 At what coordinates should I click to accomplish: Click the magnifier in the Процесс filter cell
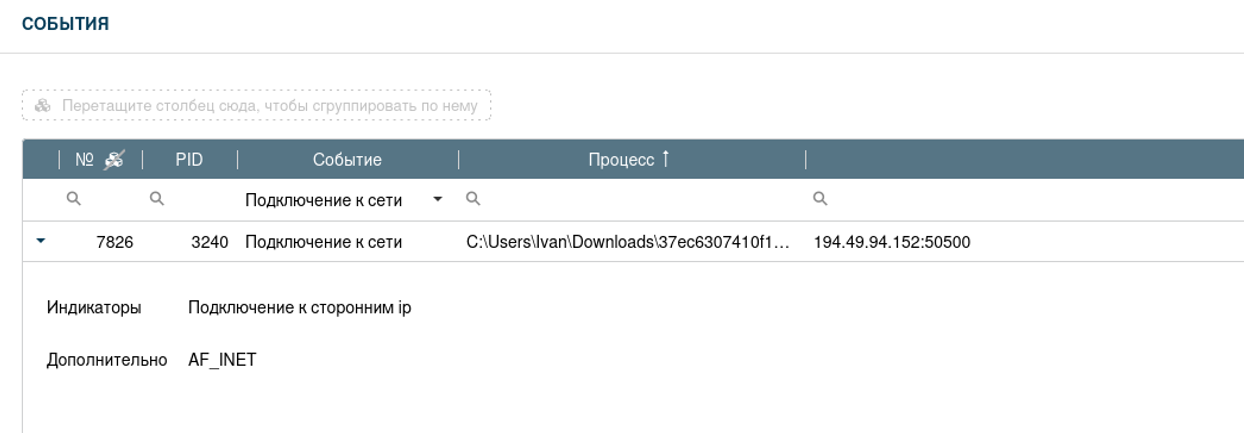472,200
